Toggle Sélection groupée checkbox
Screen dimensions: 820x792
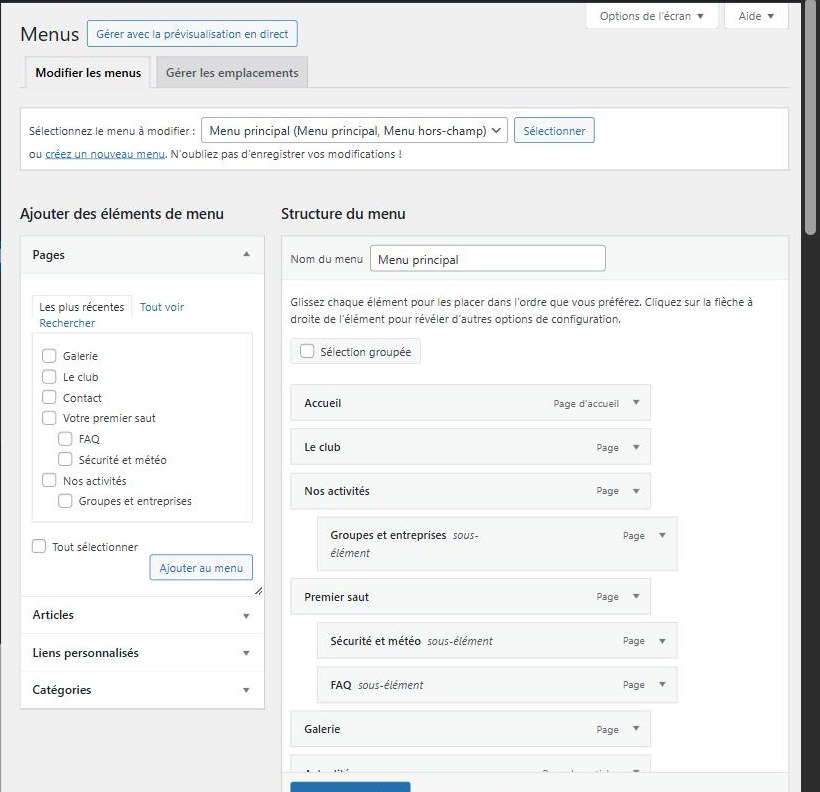point(307,351)
